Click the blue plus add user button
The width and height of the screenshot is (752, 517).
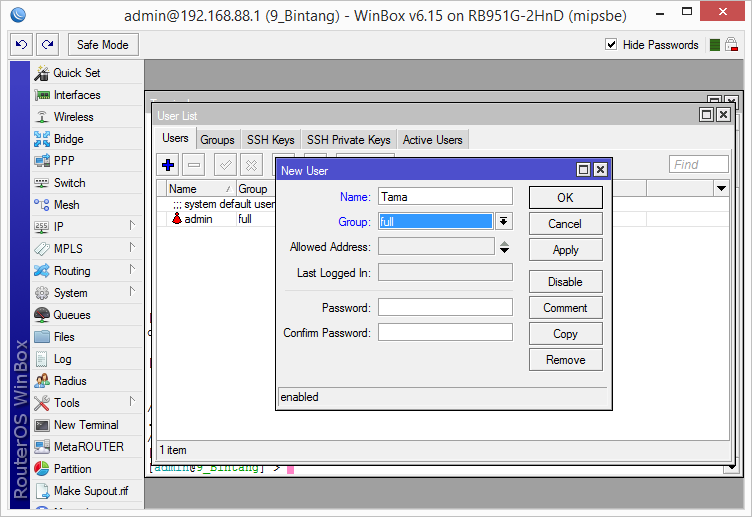[168, 165]
